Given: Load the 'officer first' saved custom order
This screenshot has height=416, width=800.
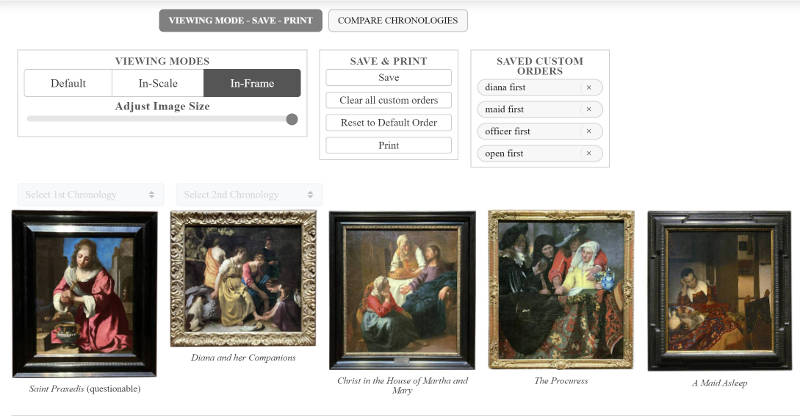Looking at the screenshot, I should click(531, 131).
